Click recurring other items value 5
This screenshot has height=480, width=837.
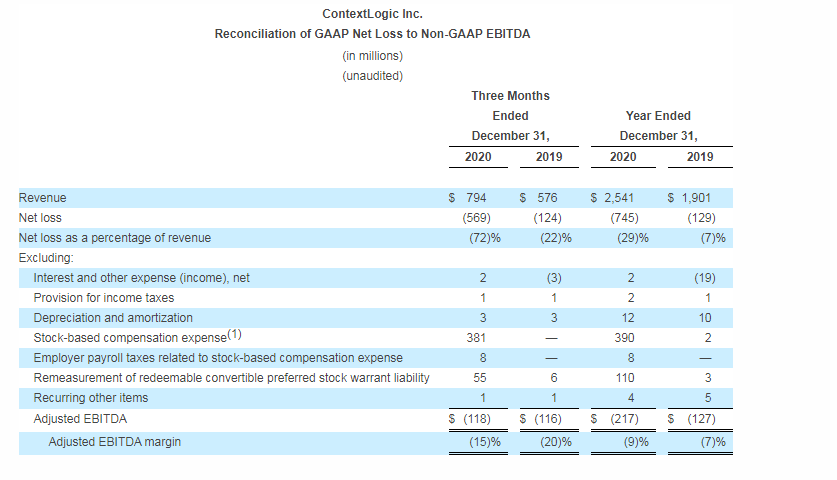click(708, 398)
